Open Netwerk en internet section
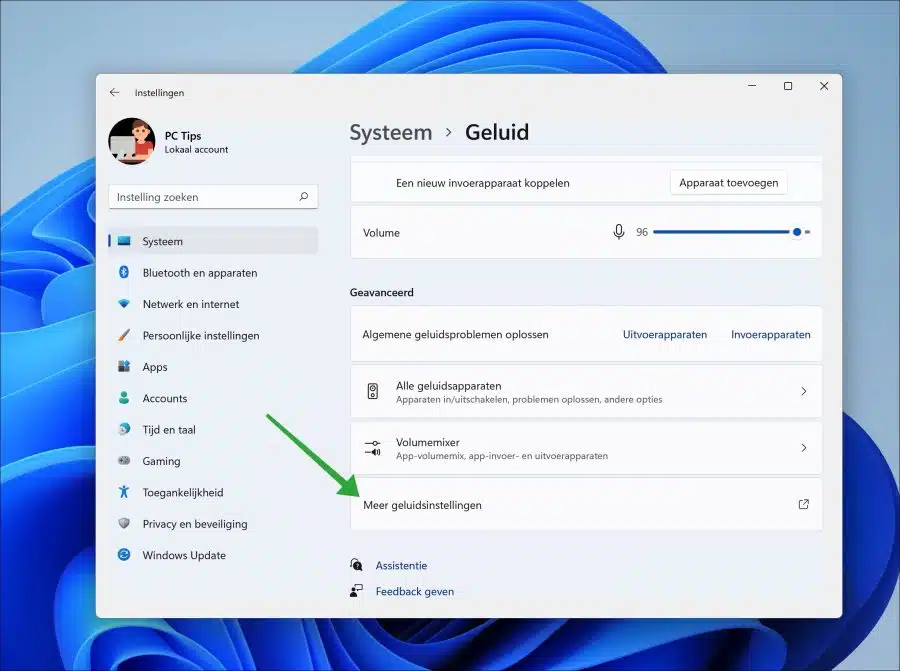 (x=213, y=304)
